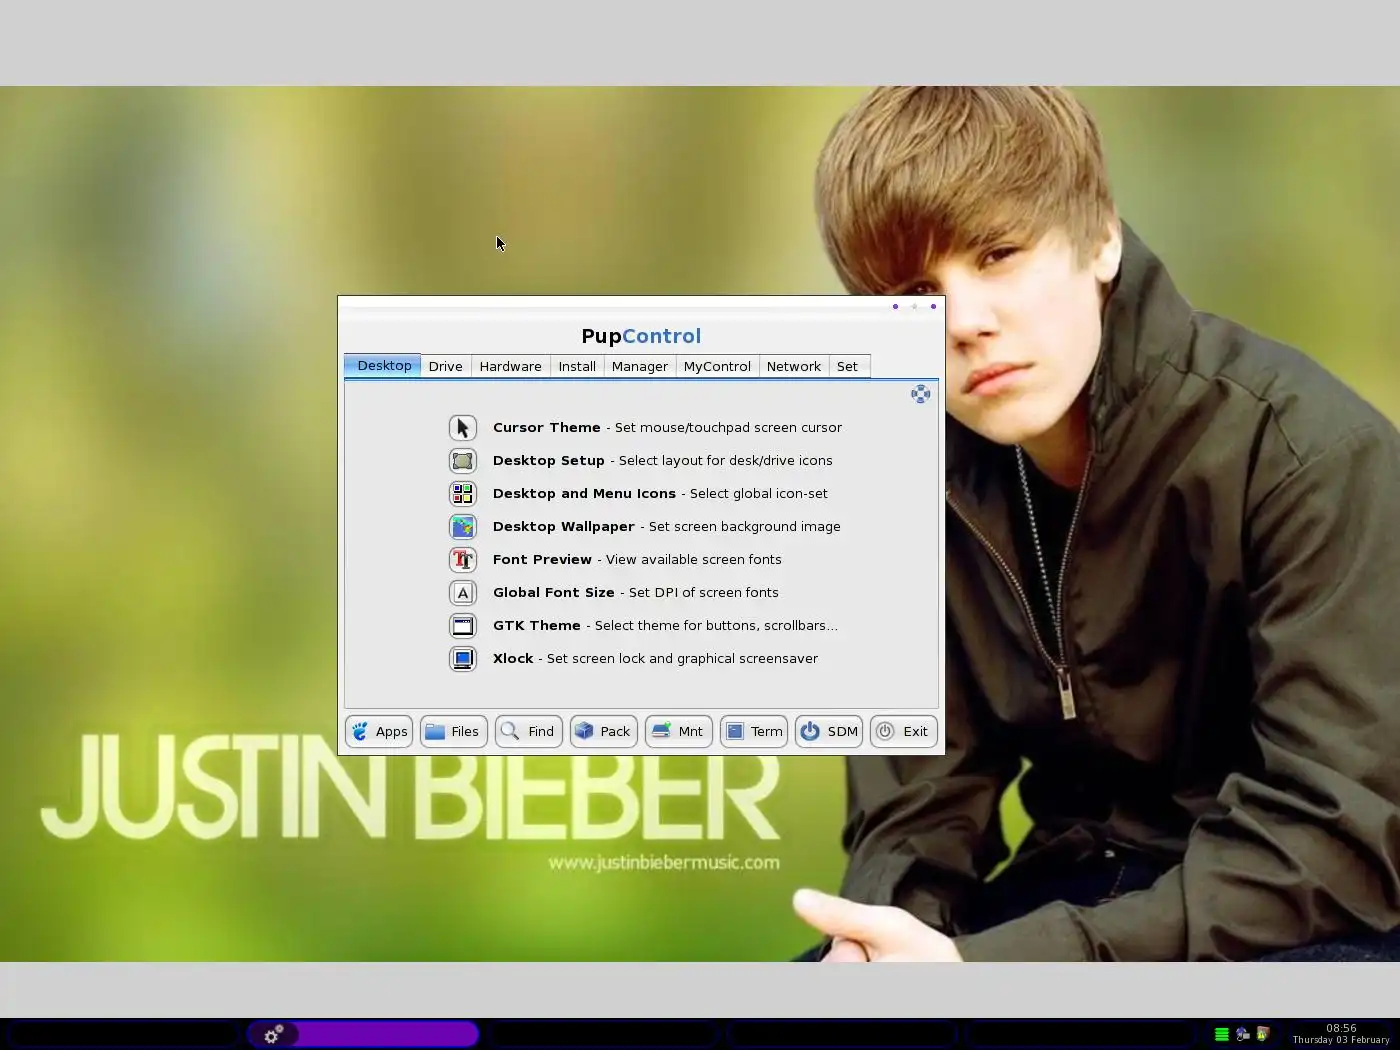Switch to the Drive tab
The height and width of the screenshot is (1050, 1400).
[x=445, y=367]
